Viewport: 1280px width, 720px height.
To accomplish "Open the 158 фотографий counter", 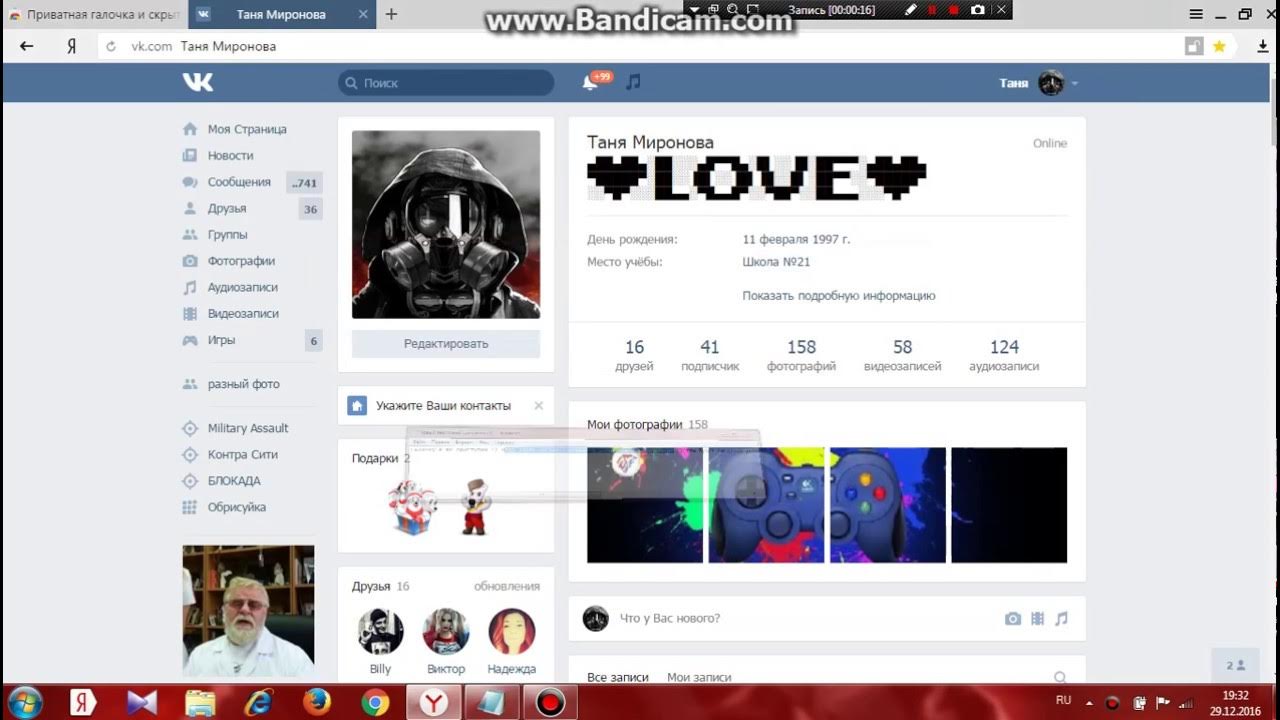I will tap(801, 355).
